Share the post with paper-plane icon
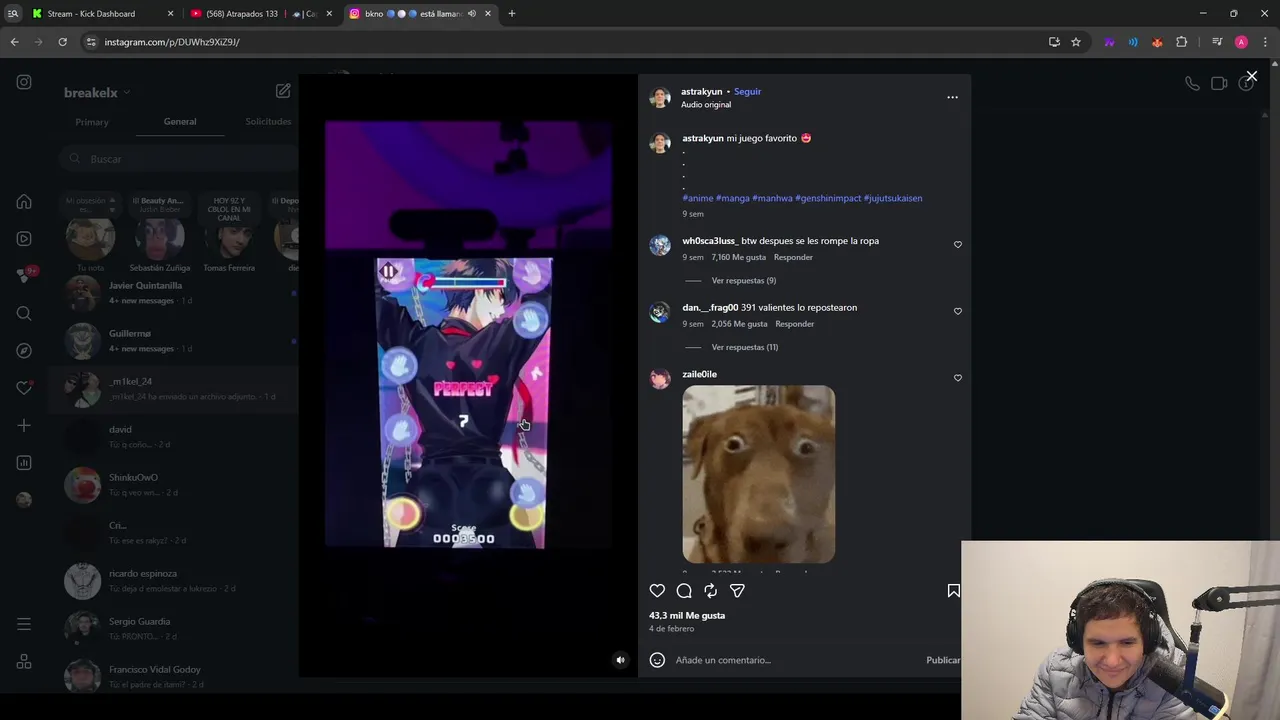 pyautogui.click(x=737, y=591)
